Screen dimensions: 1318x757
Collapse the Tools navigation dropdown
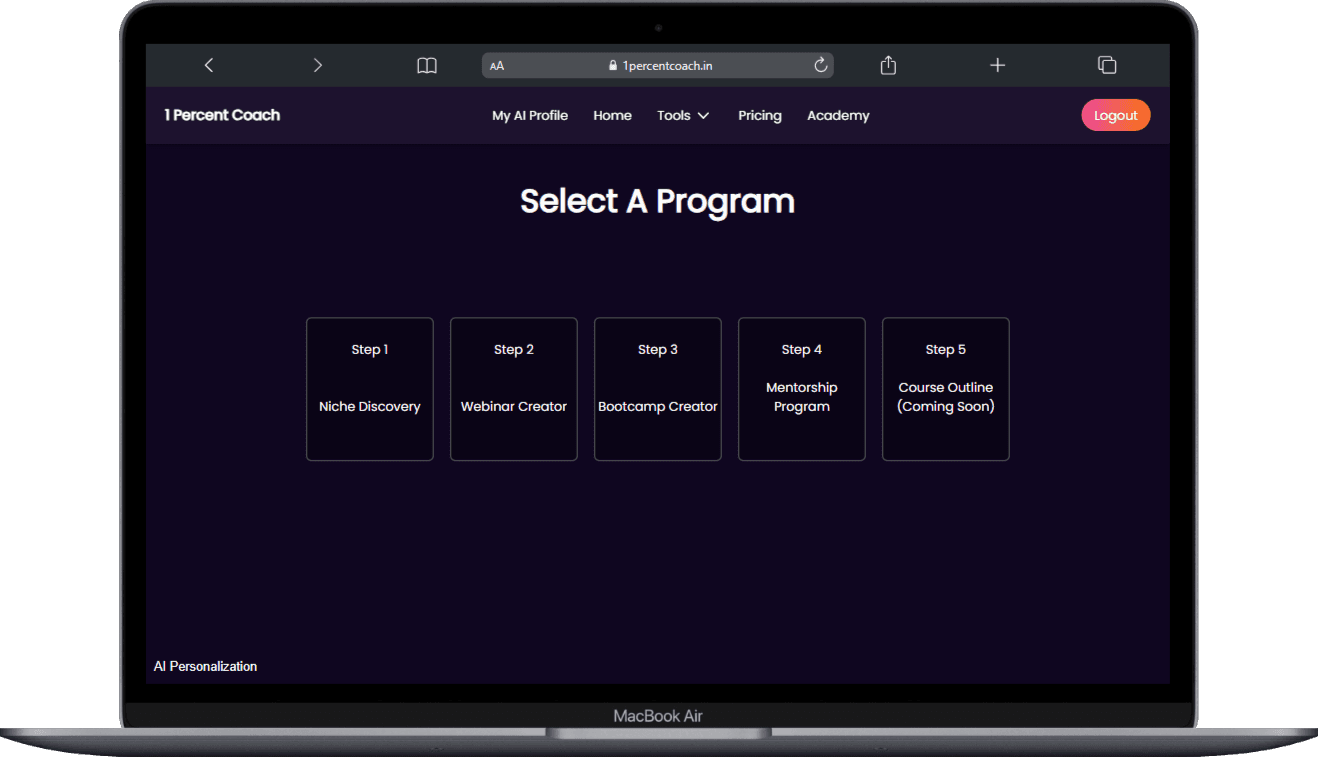coord(703,115)
